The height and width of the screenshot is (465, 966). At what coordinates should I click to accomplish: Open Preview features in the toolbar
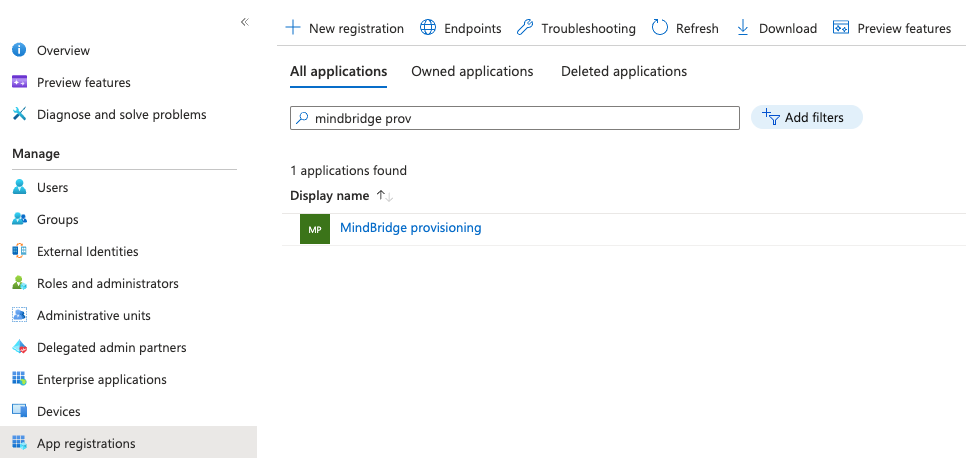coord(891,28)
